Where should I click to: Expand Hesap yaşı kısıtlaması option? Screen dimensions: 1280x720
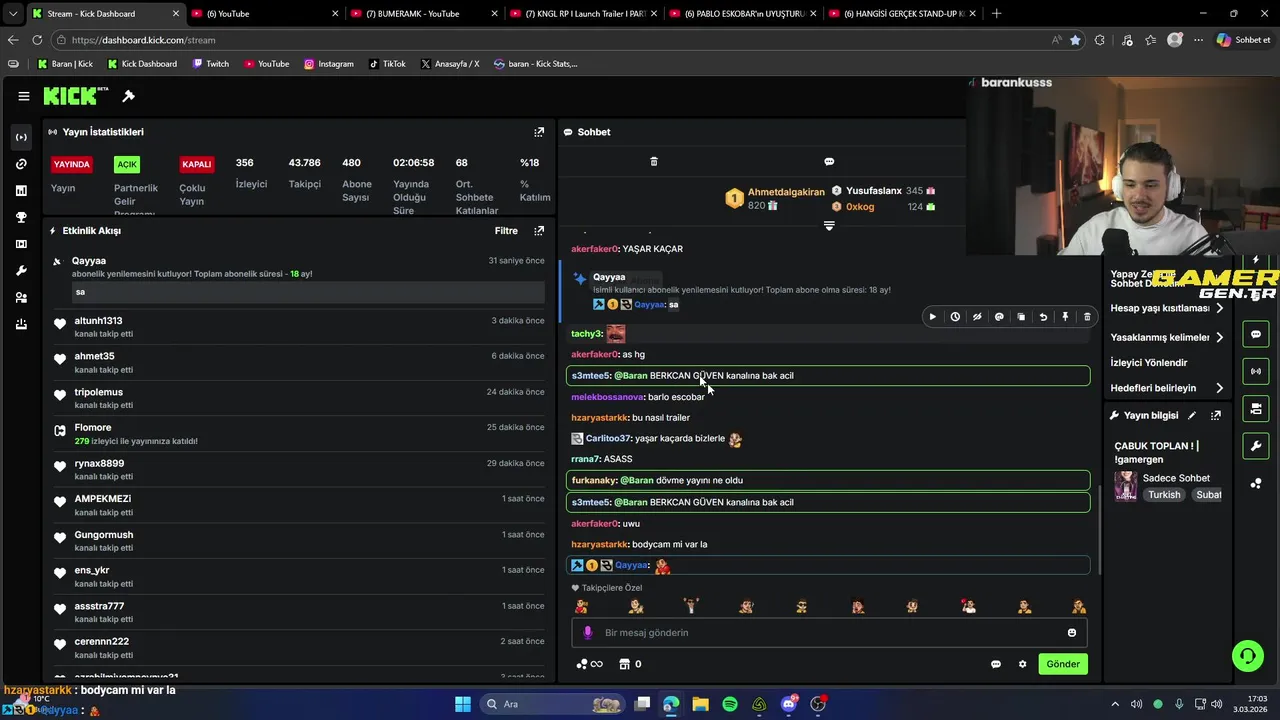pyautogui.click(x=1167, y=308)
